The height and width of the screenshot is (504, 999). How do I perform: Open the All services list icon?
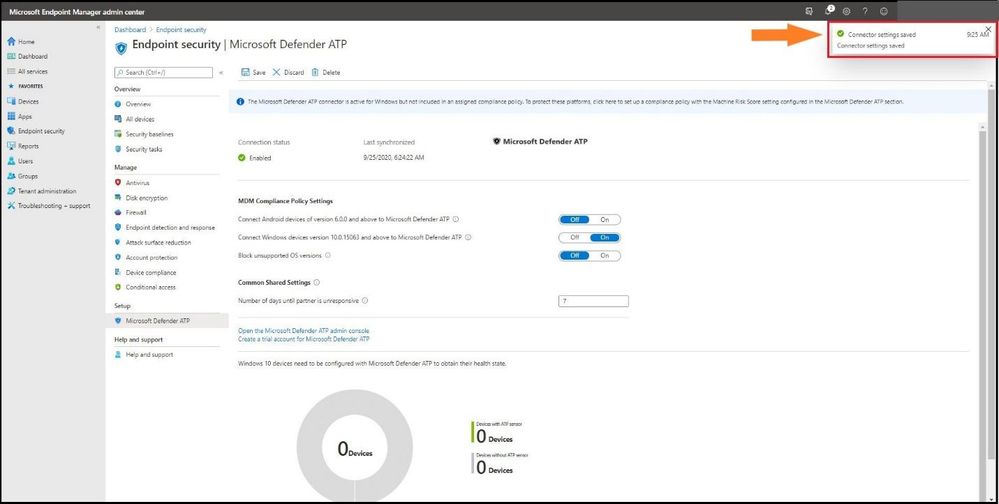11,71
